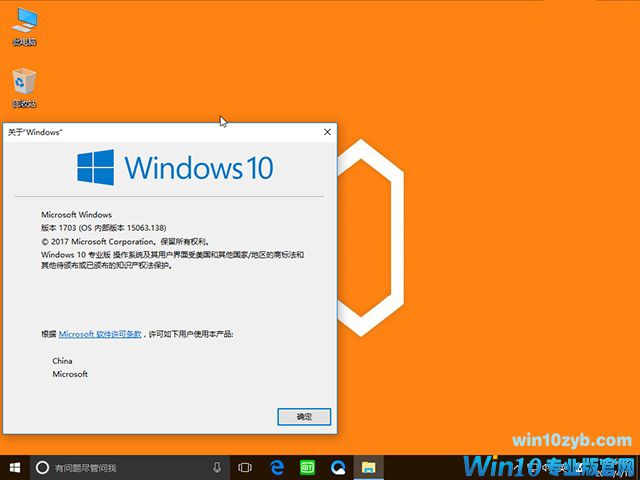Activate Cortana microphone voice input
640x480 pixels.
click(x=217, y=467)
